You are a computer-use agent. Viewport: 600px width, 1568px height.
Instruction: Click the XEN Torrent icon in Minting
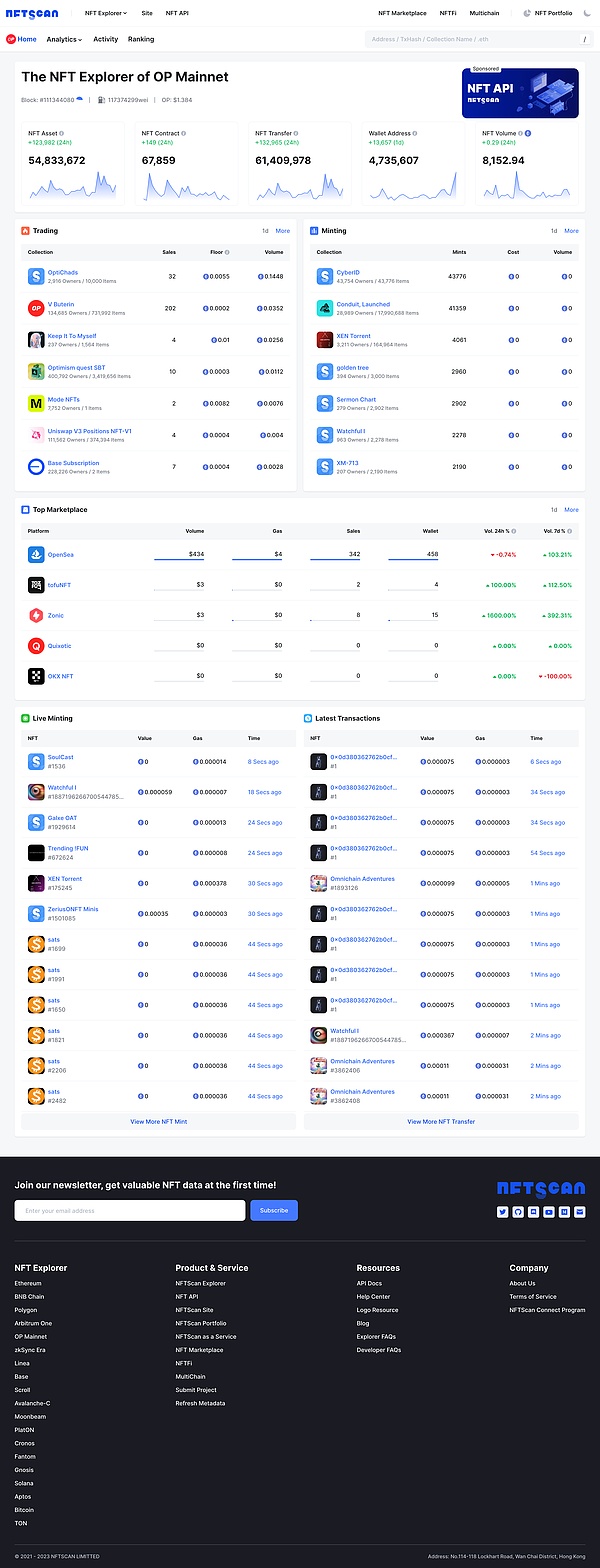click(x=324, y=340)
